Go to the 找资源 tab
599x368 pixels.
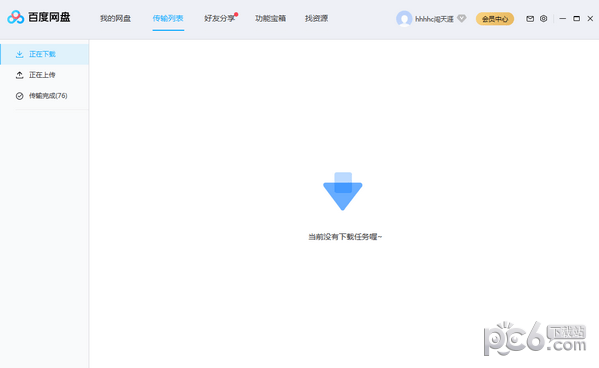316,18
